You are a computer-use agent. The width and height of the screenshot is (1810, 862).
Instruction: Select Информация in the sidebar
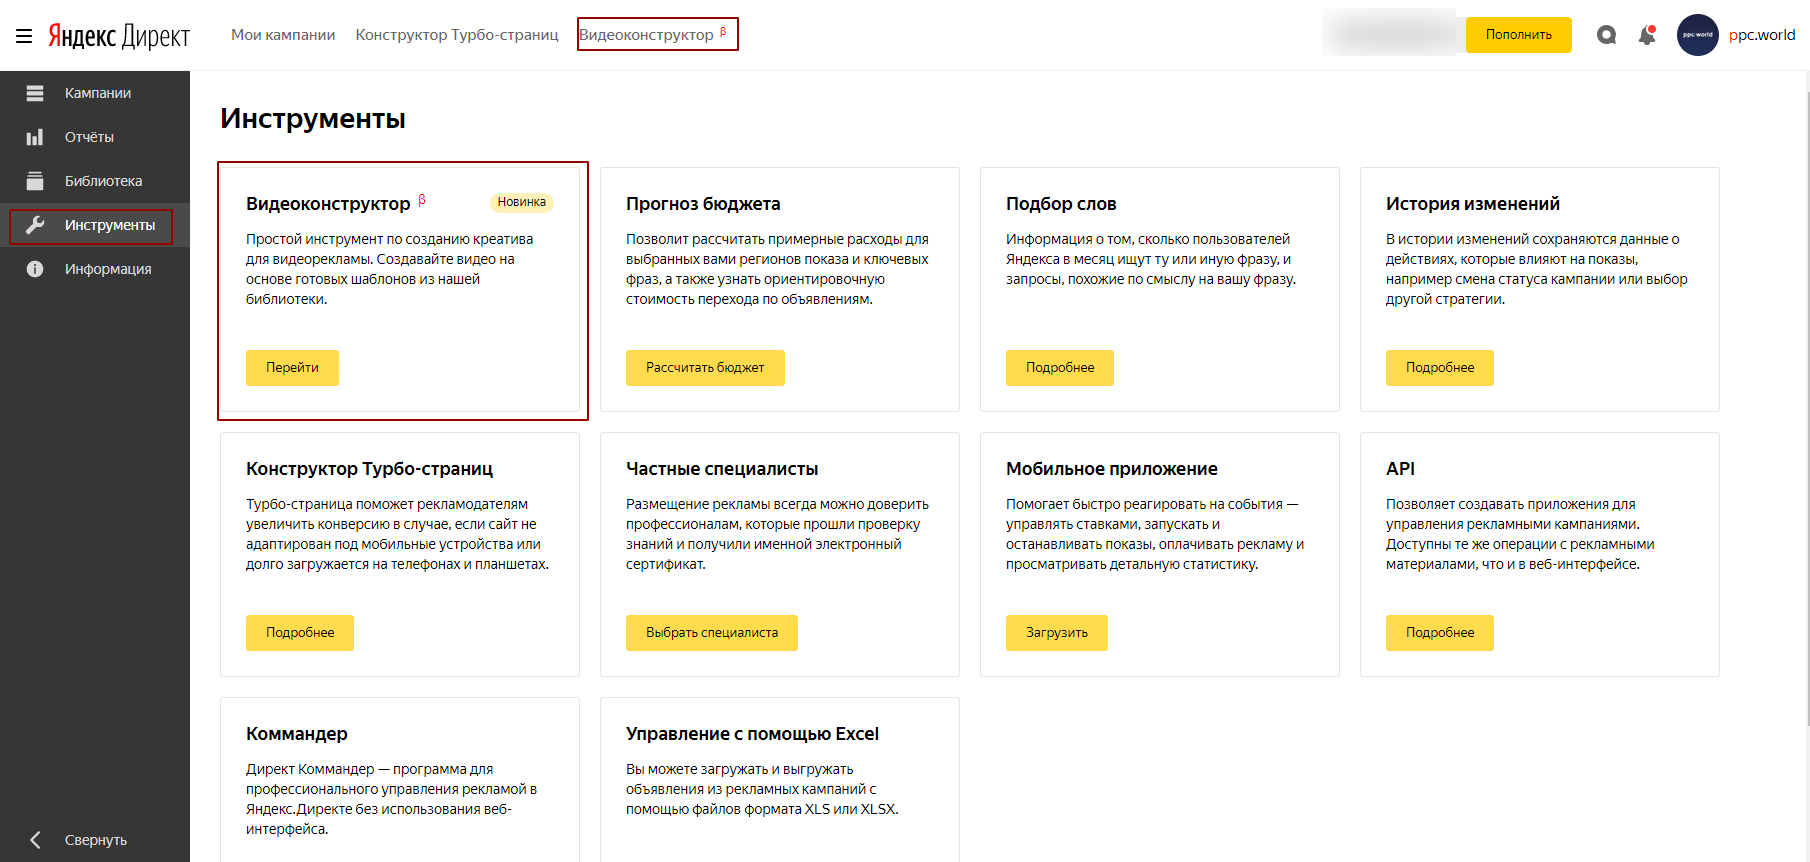(108, 269)
